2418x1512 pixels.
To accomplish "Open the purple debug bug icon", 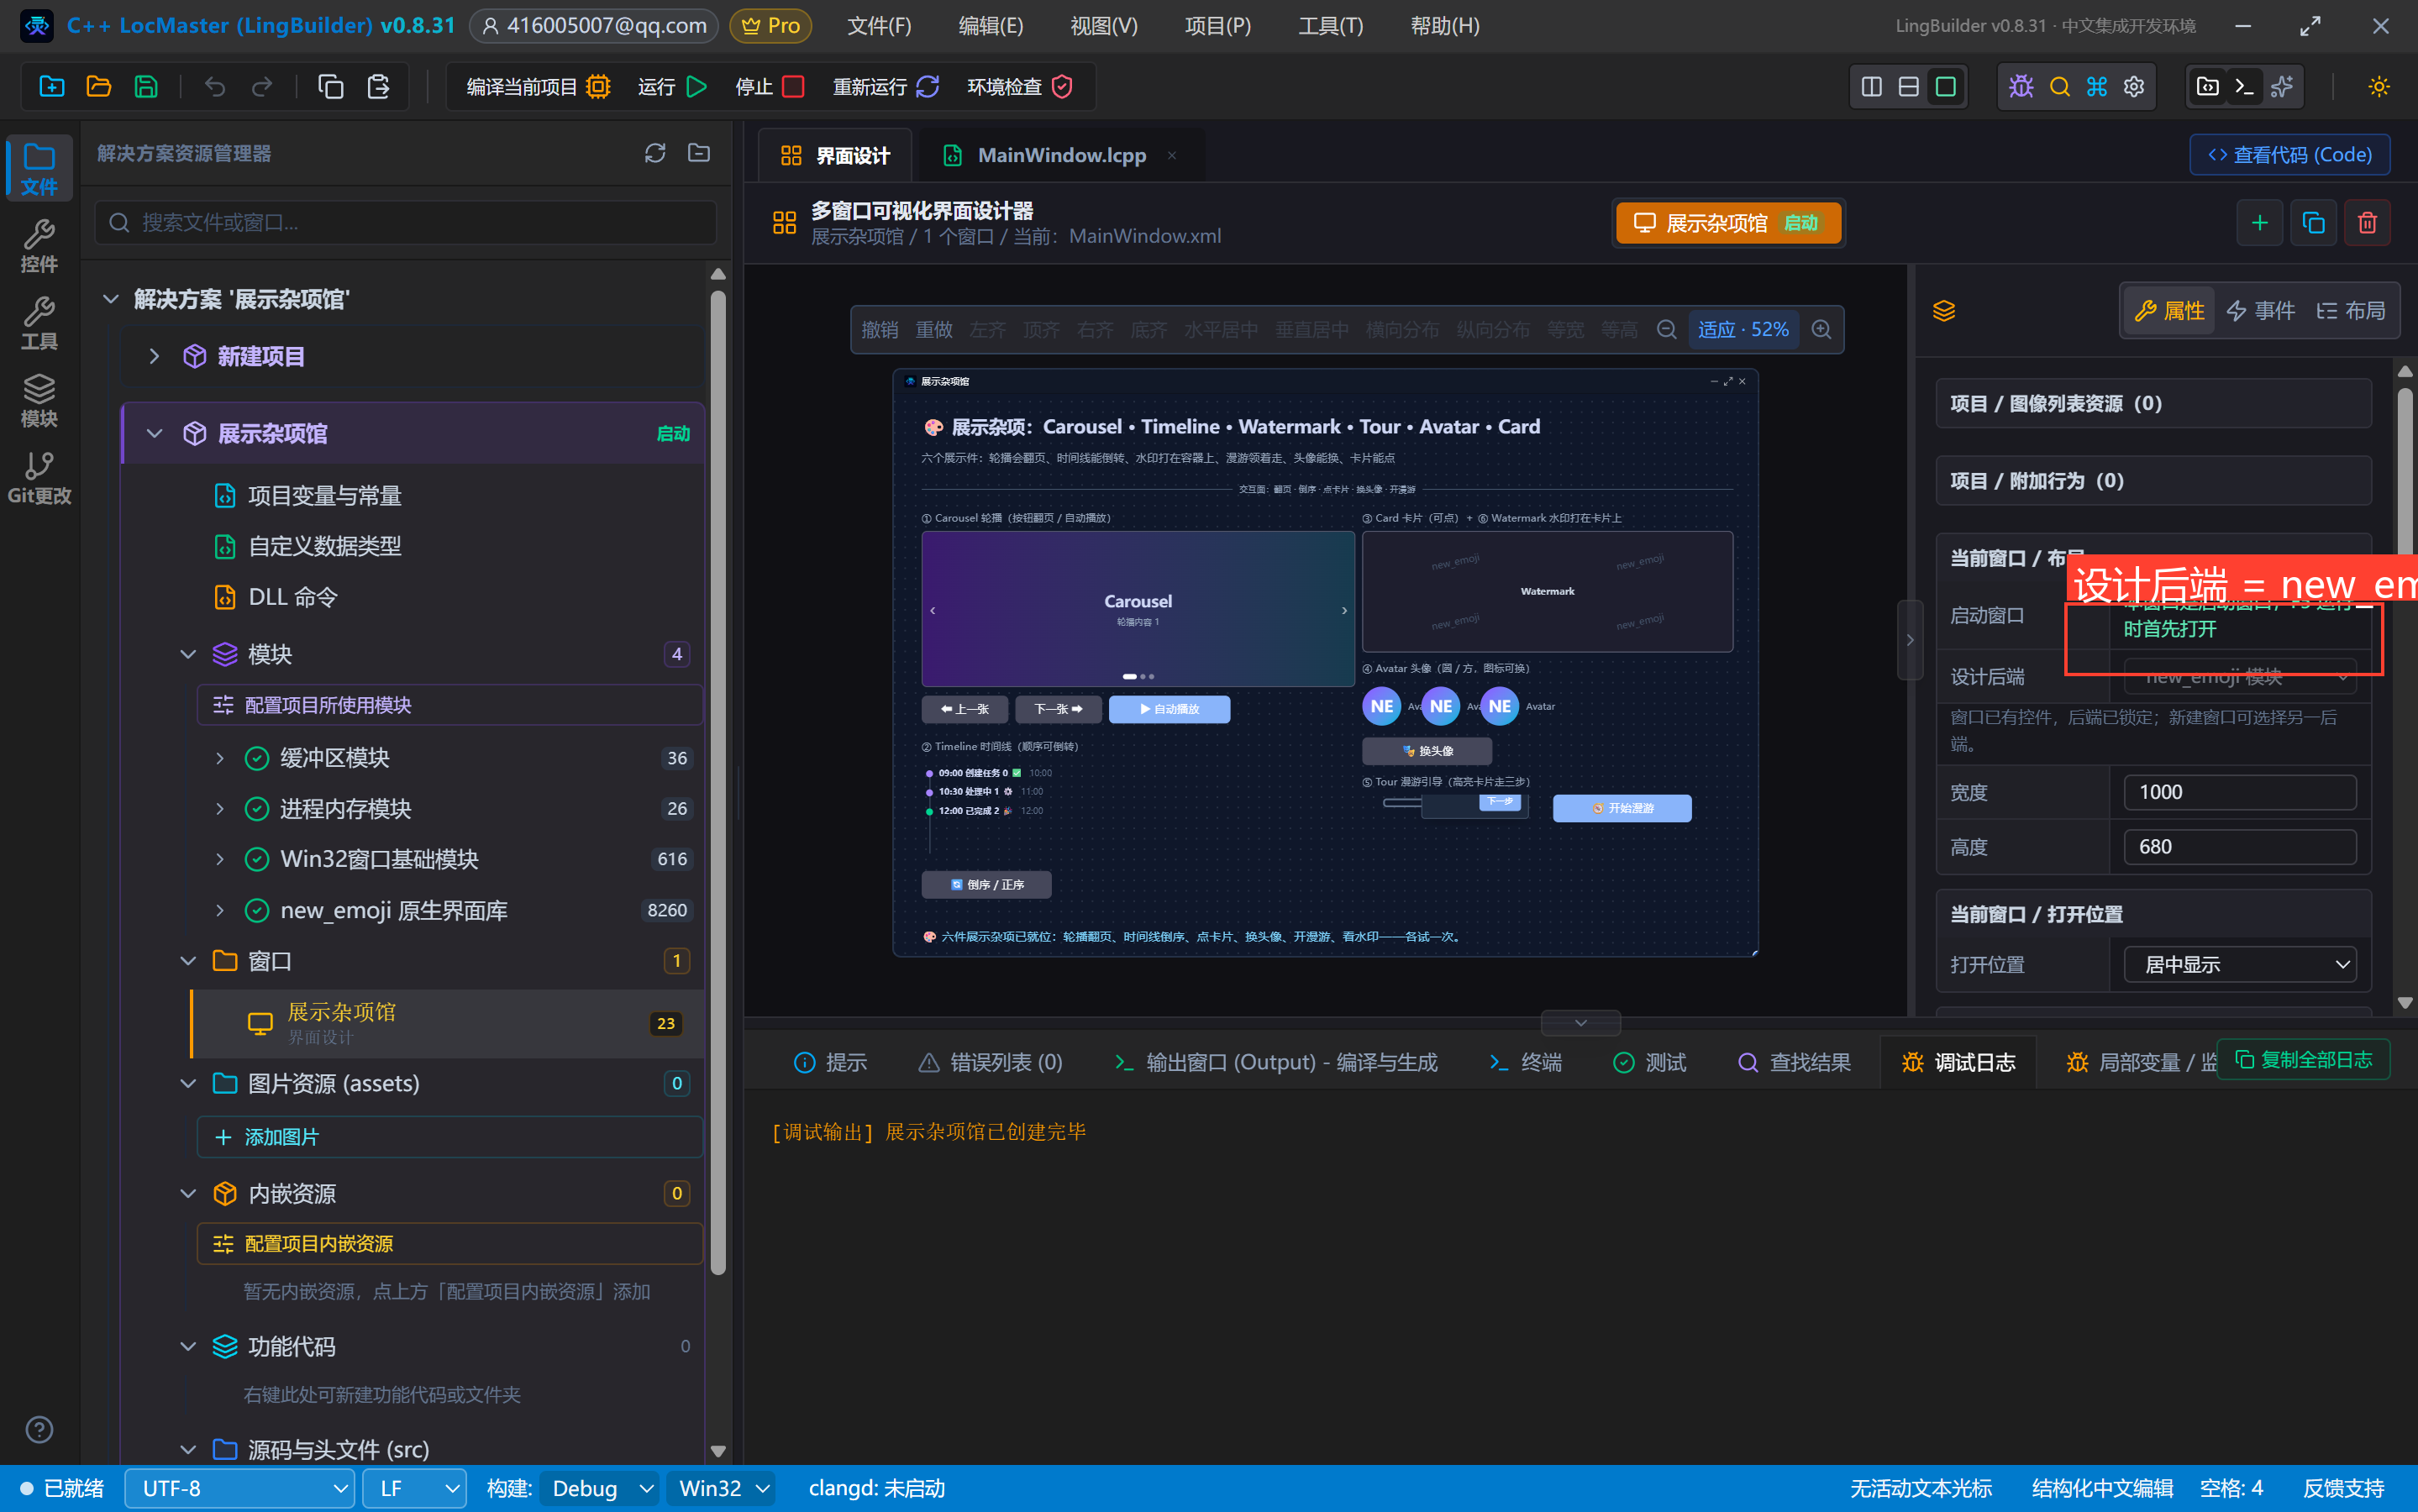I will 2021,87.
